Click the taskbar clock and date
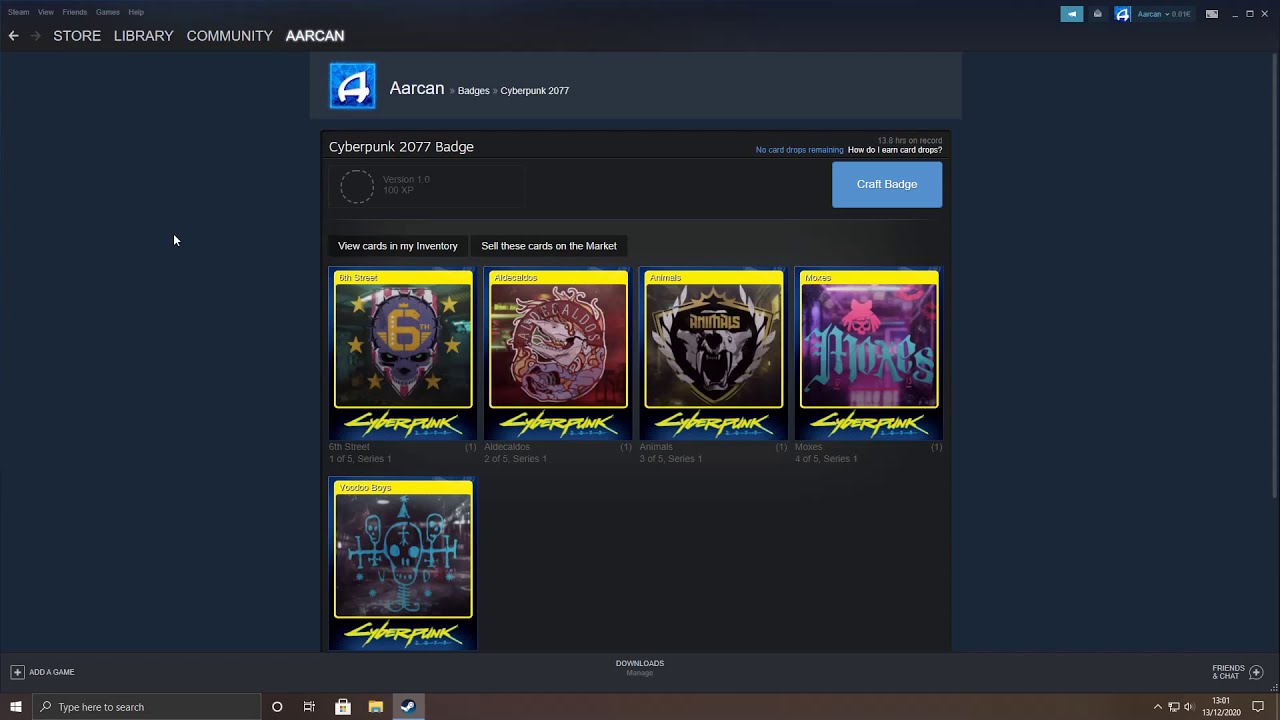 (x=1221, y=707)
